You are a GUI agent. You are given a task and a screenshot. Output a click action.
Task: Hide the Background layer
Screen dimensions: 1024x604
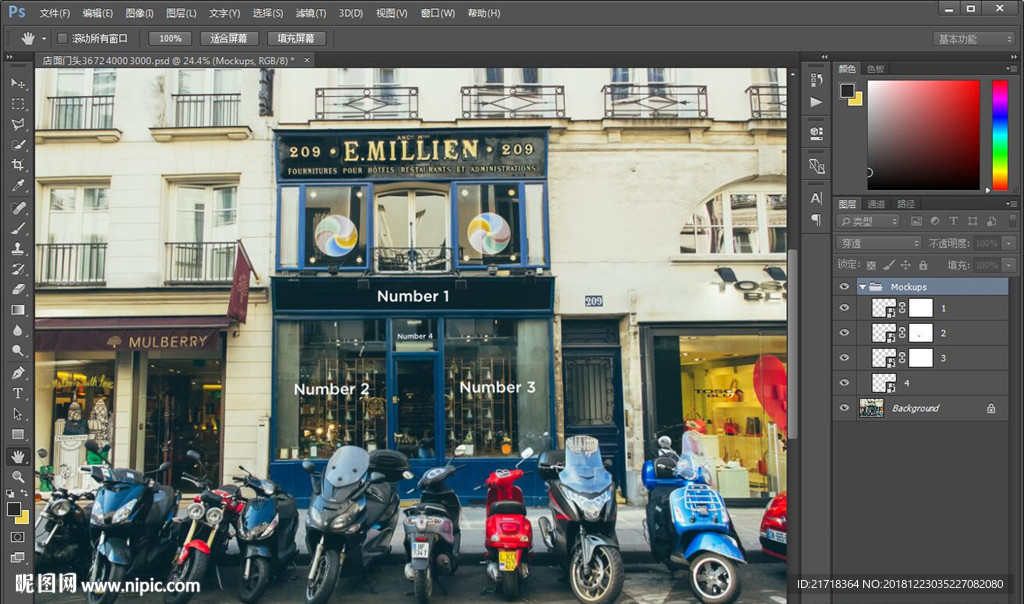coord(844,407)
